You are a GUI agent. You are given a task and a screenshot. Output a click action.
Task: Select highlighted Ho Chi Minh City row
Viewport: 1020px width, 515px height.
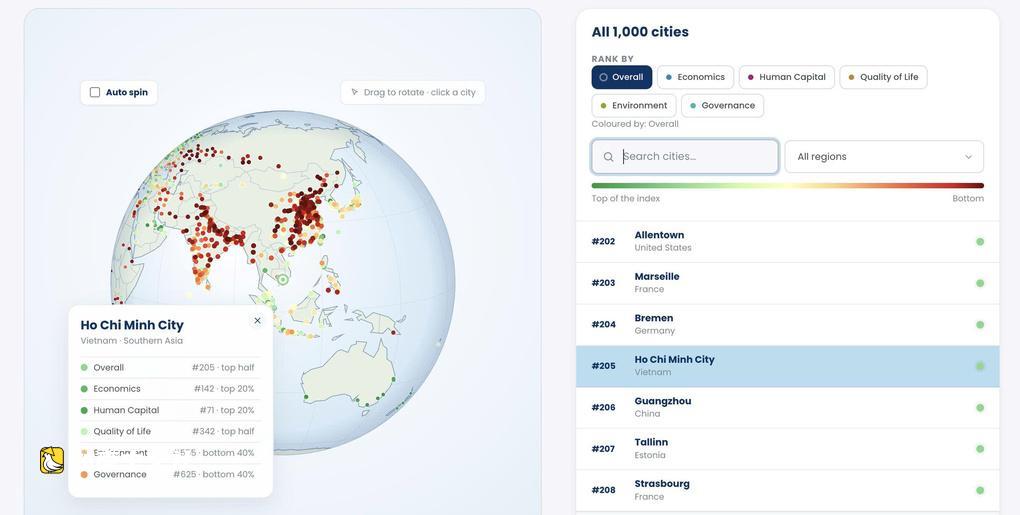click(788, 366)
